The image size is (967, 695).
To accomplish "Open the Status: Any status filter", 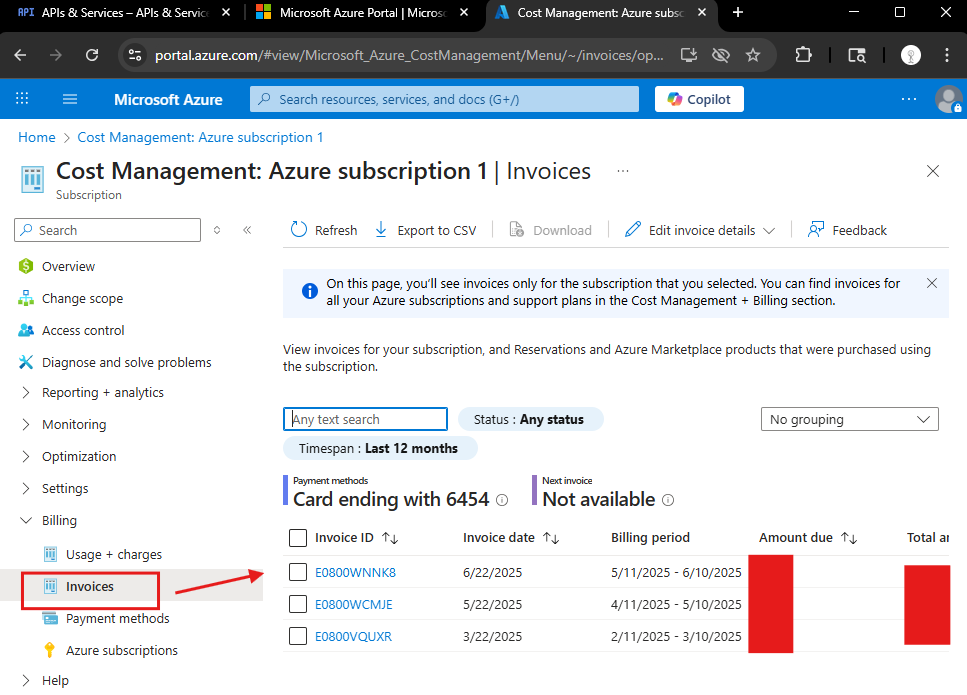I will 530,419.
